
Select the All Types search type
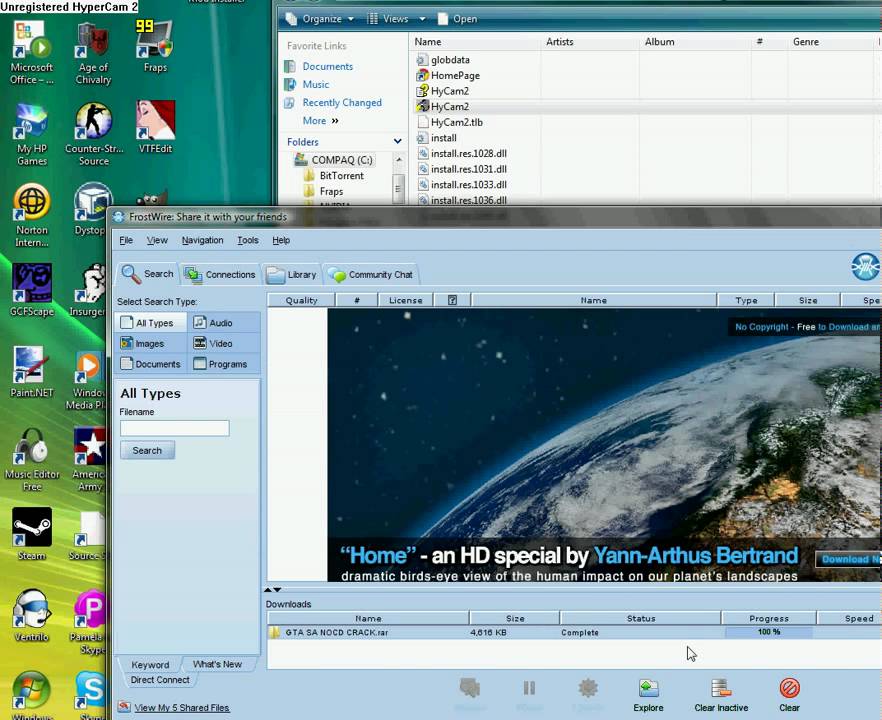(152, 323)
